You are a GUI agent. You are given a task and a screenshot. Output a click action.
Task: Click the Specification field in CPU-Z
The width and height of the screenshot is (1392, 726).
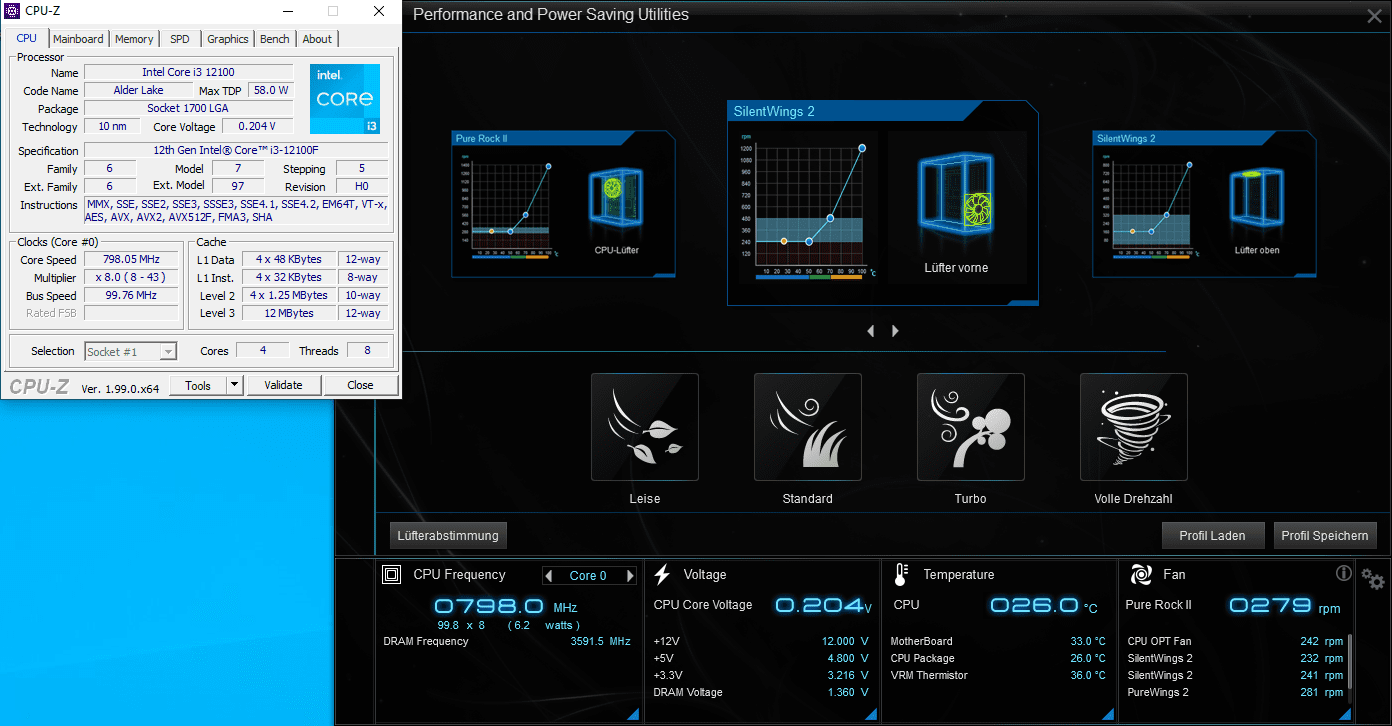pos(236,150)
